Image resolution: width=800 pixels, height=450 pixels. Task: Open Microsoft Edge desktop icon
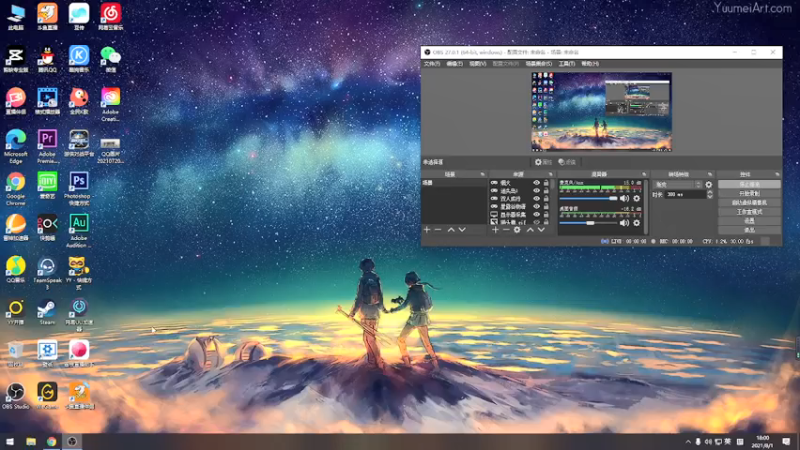coord(15,146)
